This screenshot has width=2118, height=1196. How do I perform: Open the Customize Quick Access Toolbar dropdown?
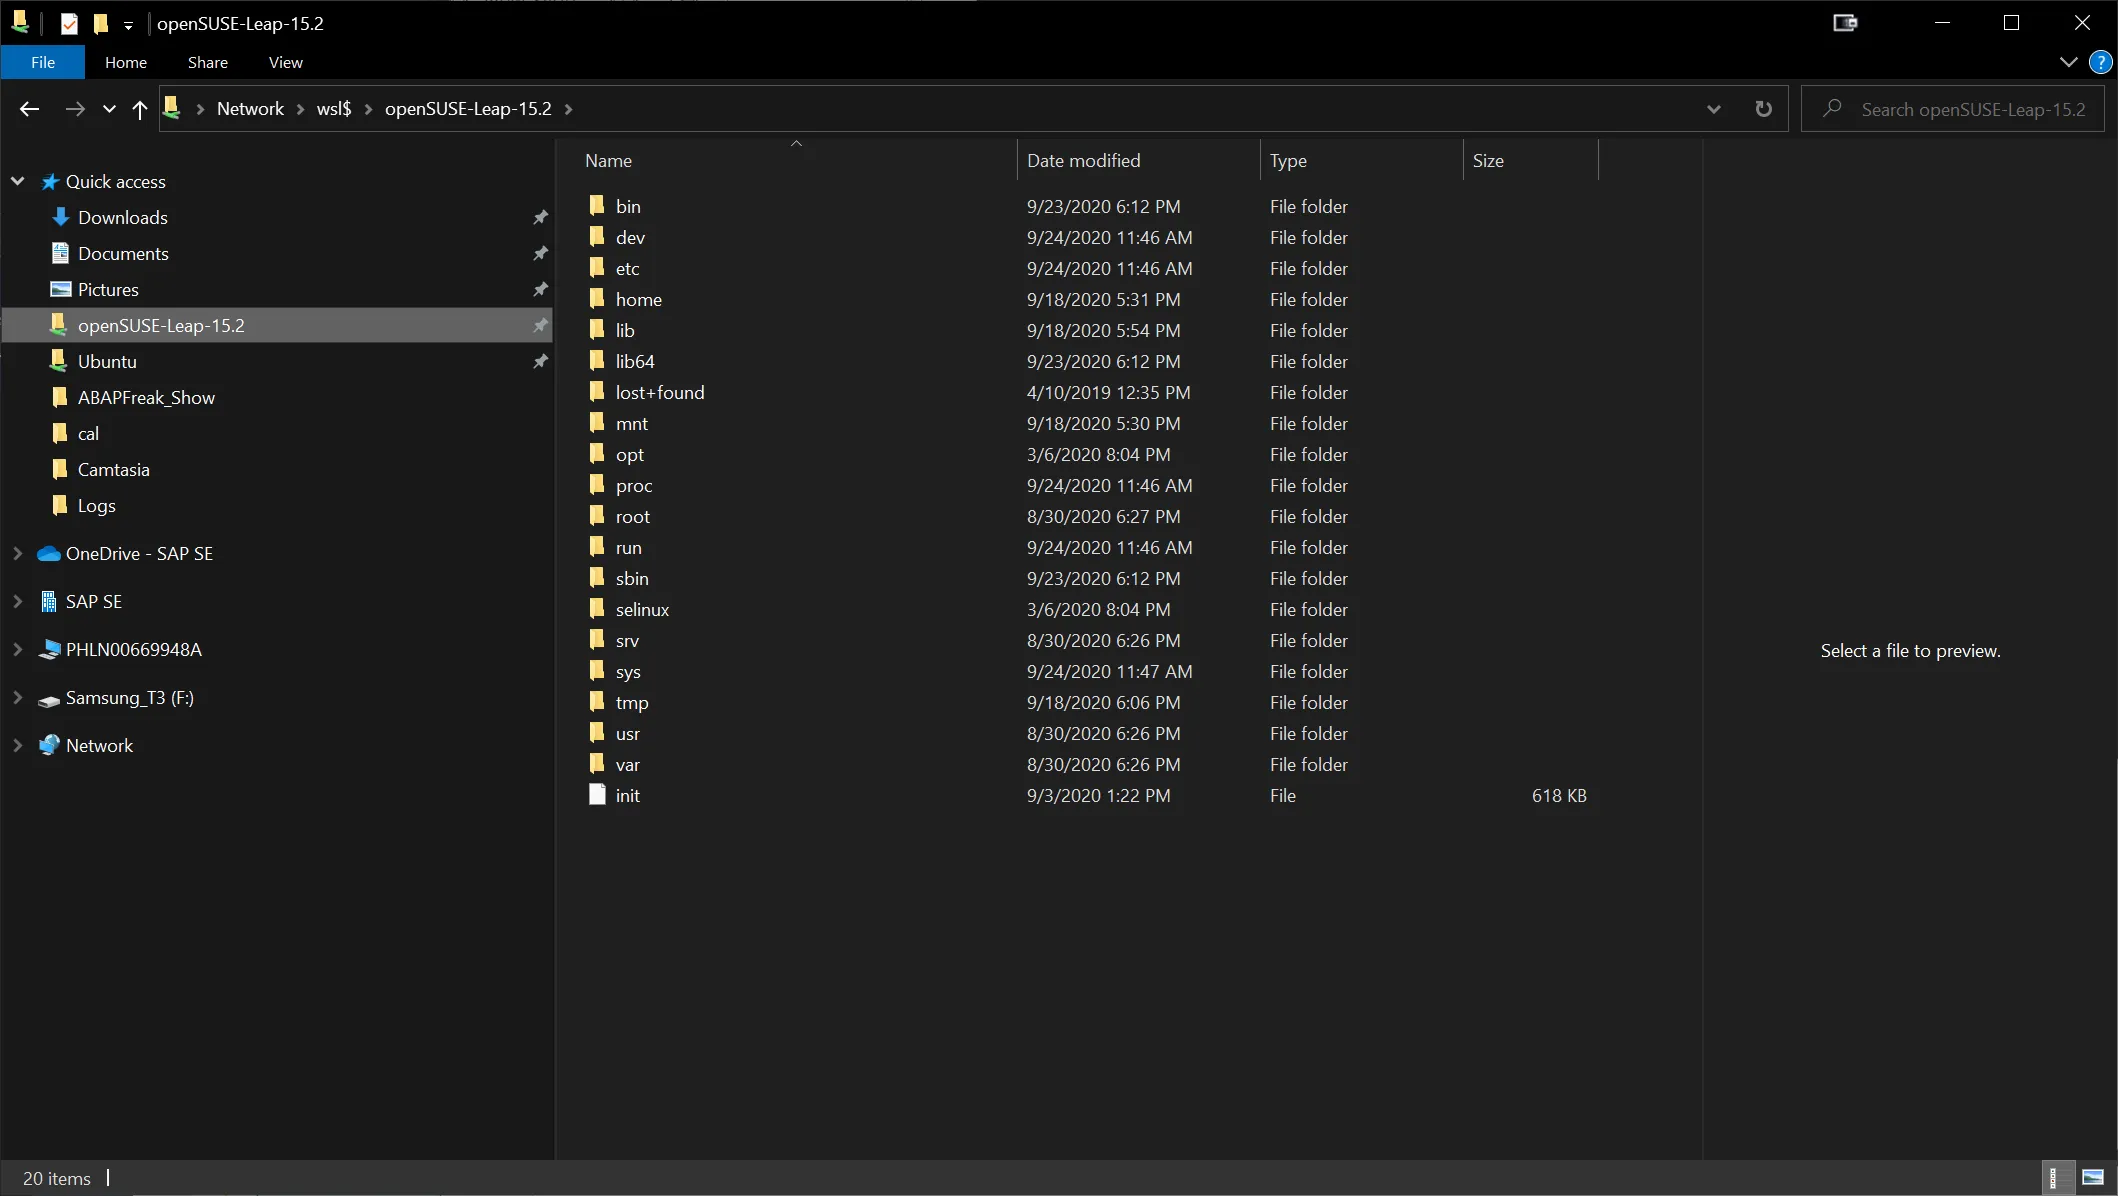[x=128, y=24]
